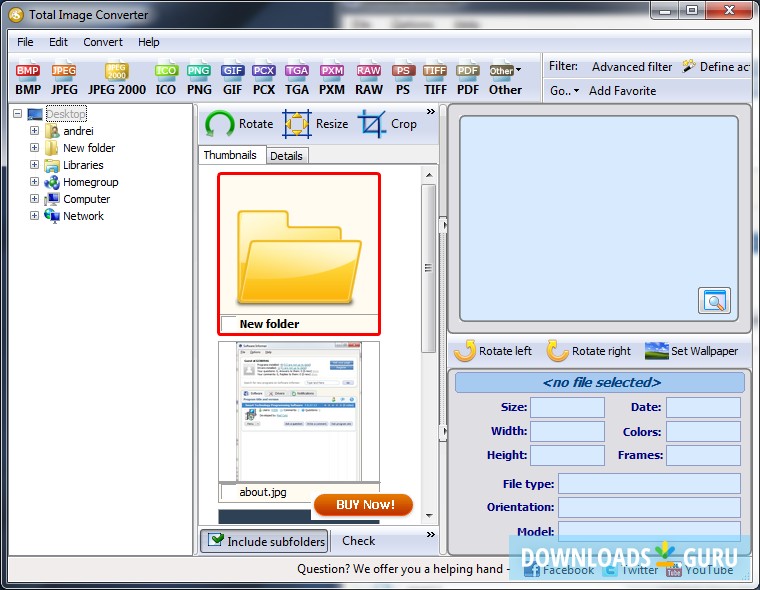Open the File menu

point(25,42)
